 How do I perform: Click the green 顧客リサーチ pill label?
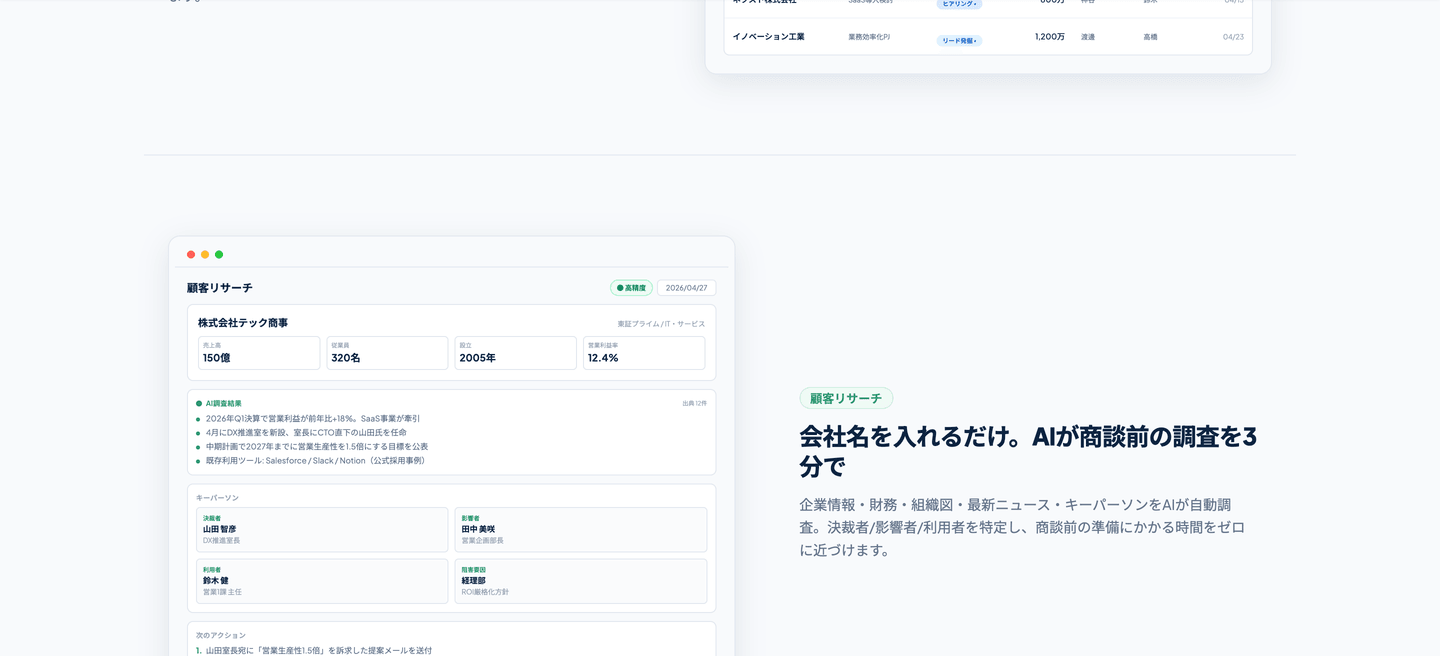pos(846,398)
